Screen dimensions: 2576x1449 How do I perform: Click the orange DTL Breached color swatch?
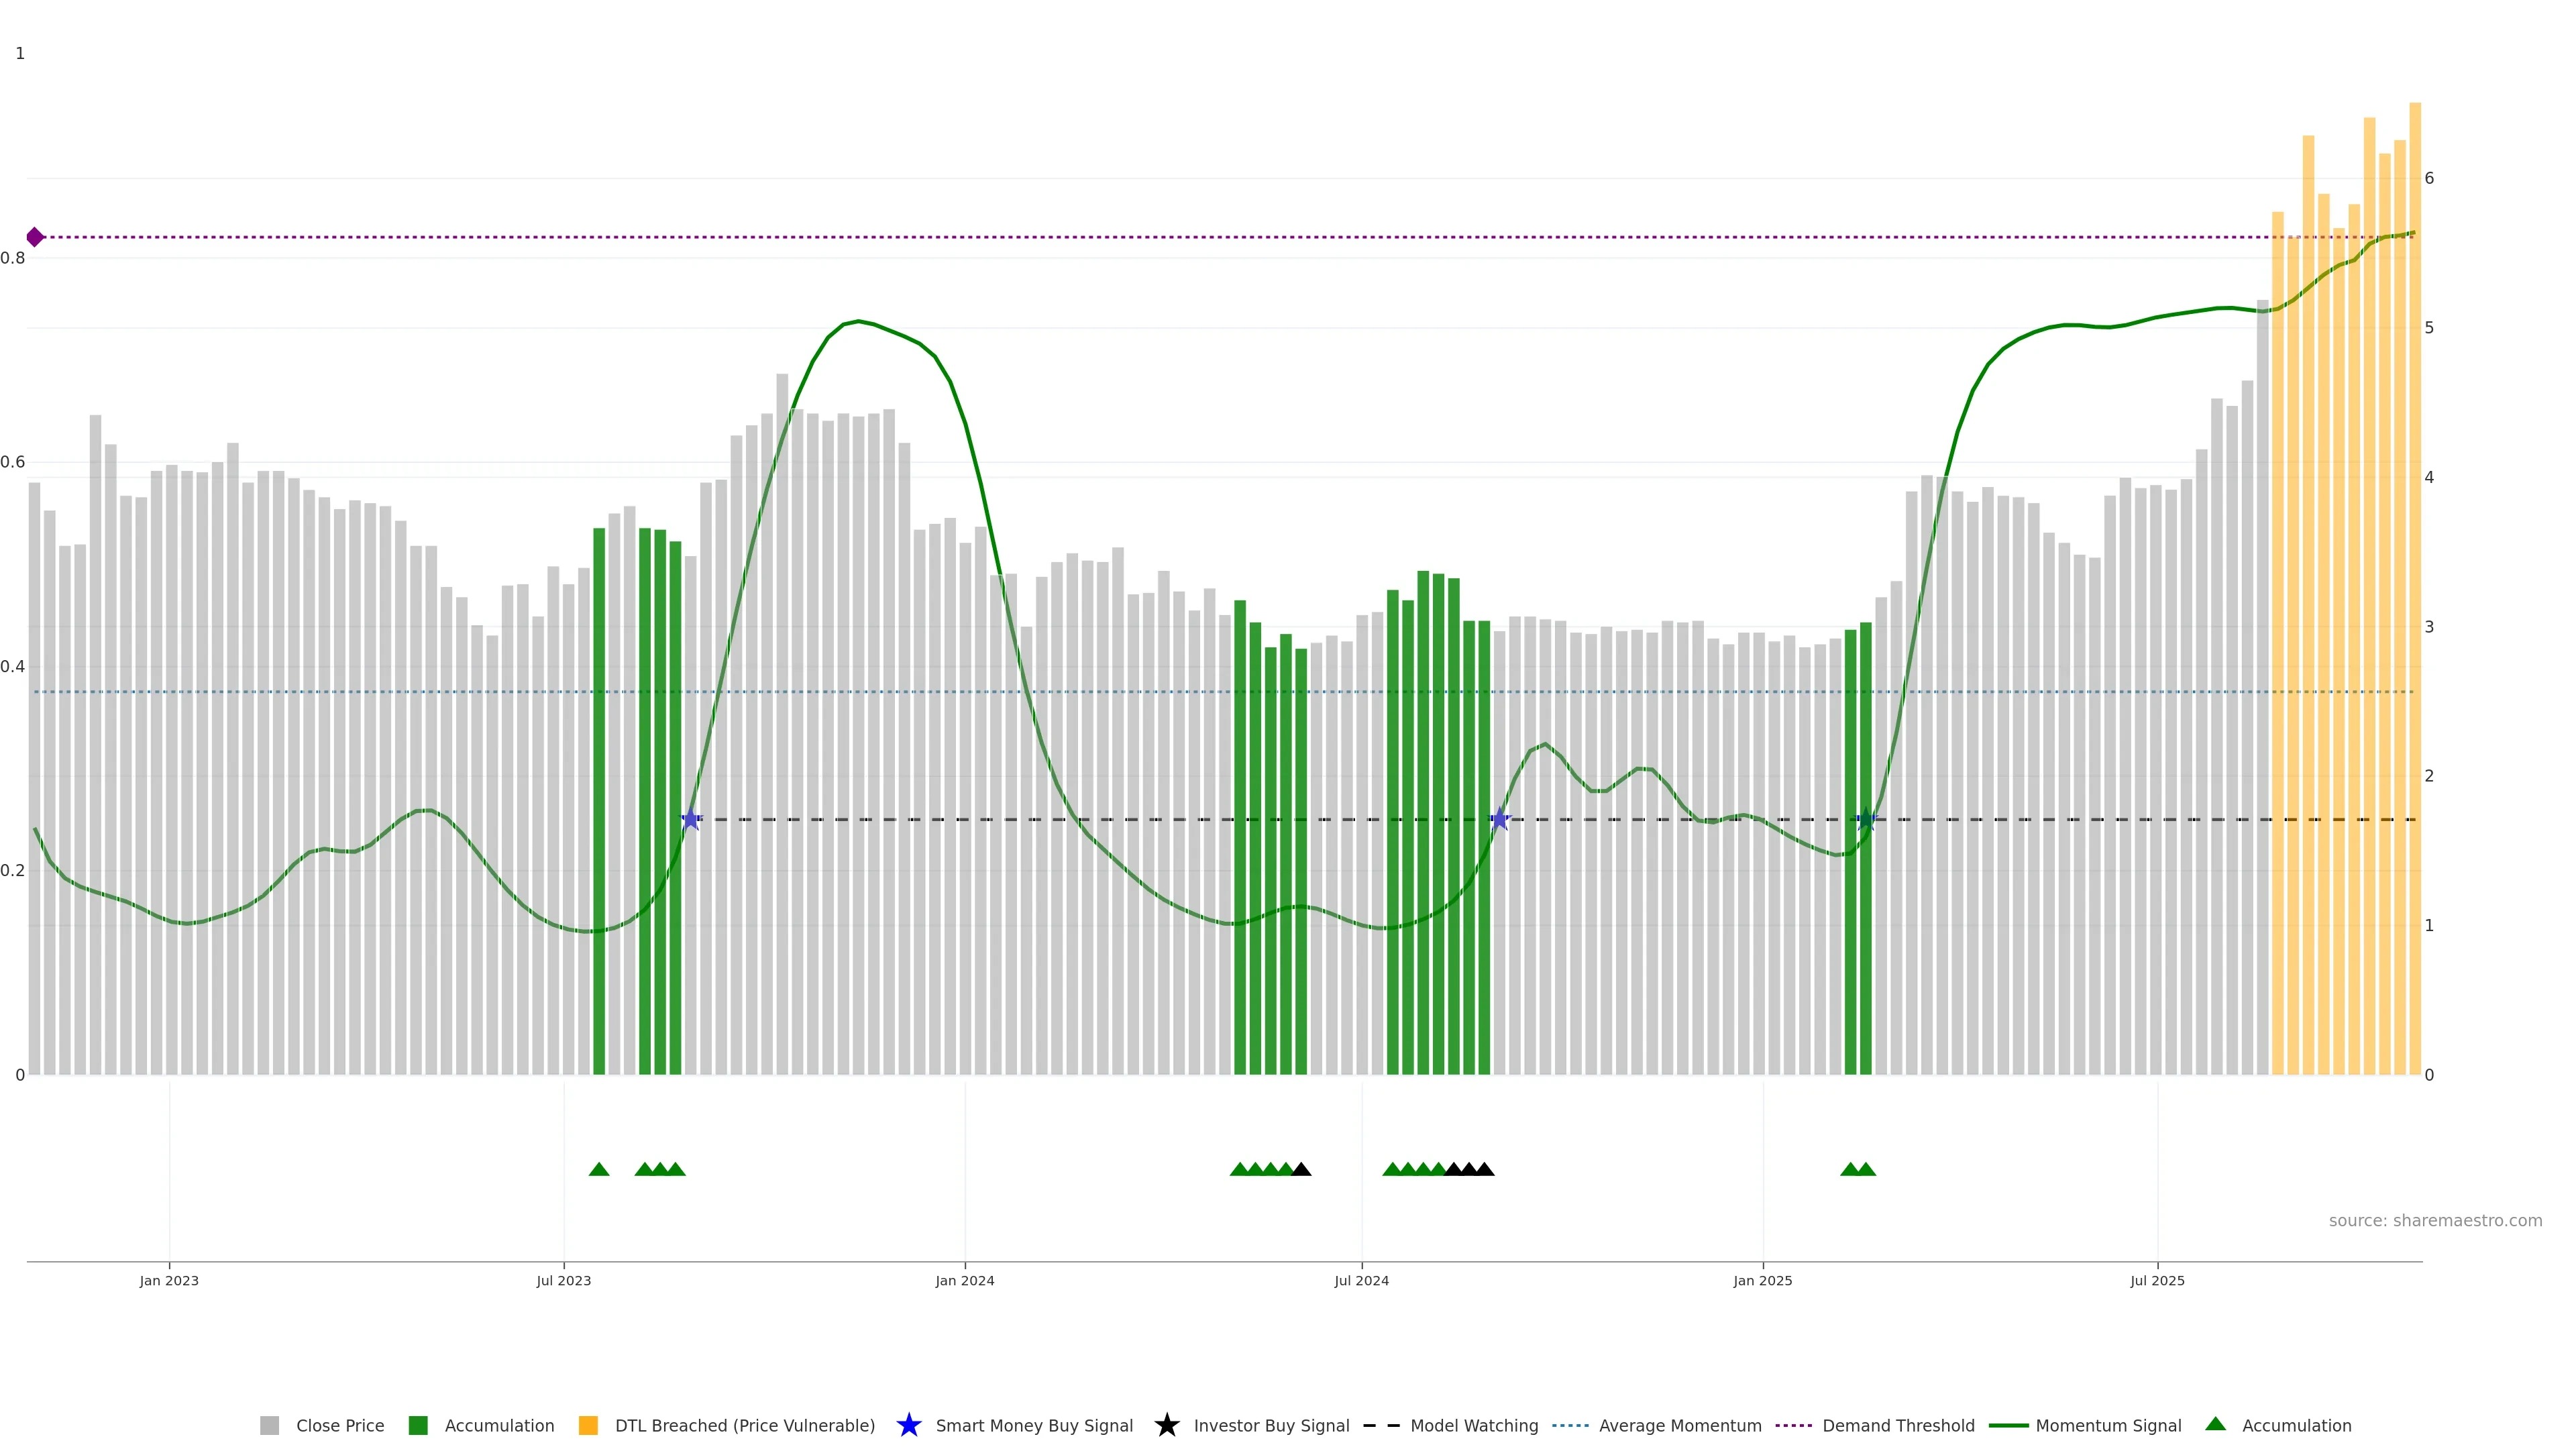(x=588, y=1426)
